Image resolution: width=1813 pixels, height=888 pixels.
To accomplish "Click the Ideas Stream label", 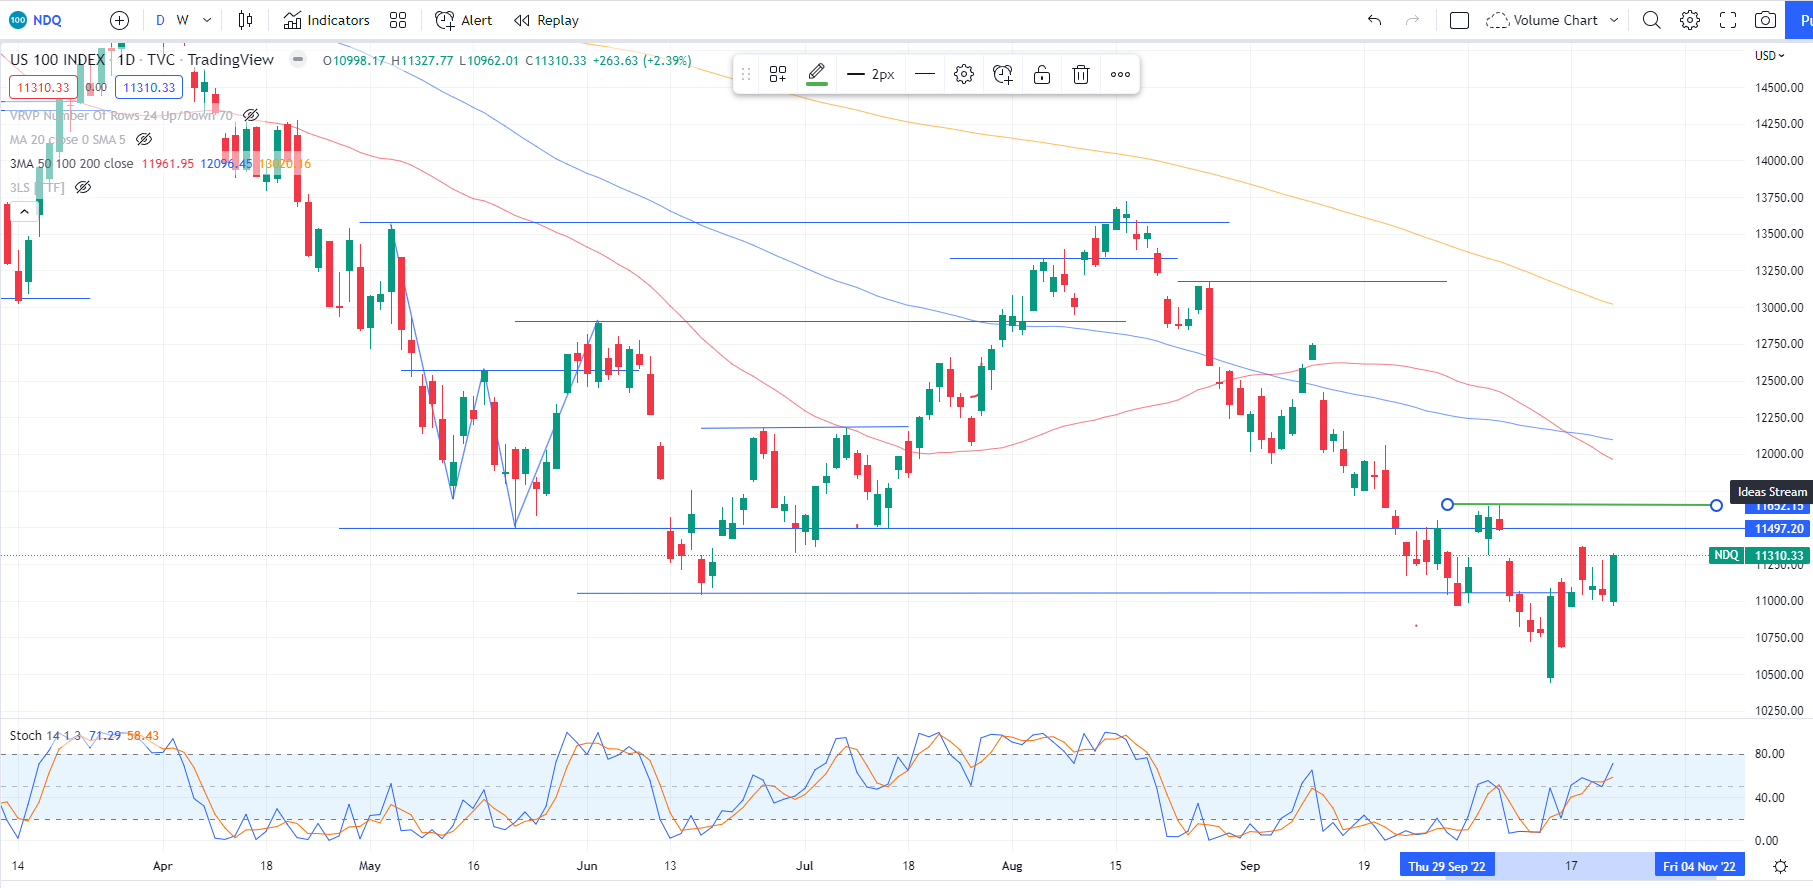I will click(1771, 491).
